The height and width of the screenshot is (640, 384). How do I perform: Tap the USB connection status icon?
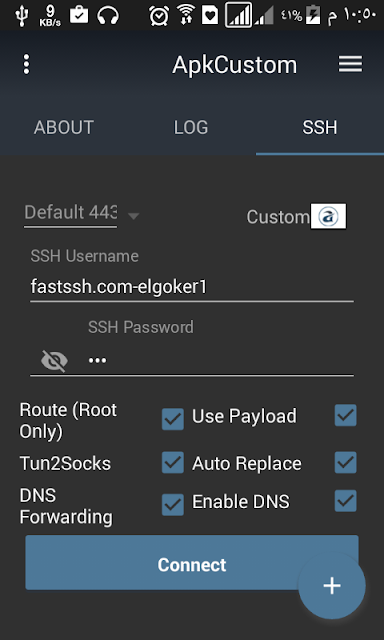[x=20, y=16]
